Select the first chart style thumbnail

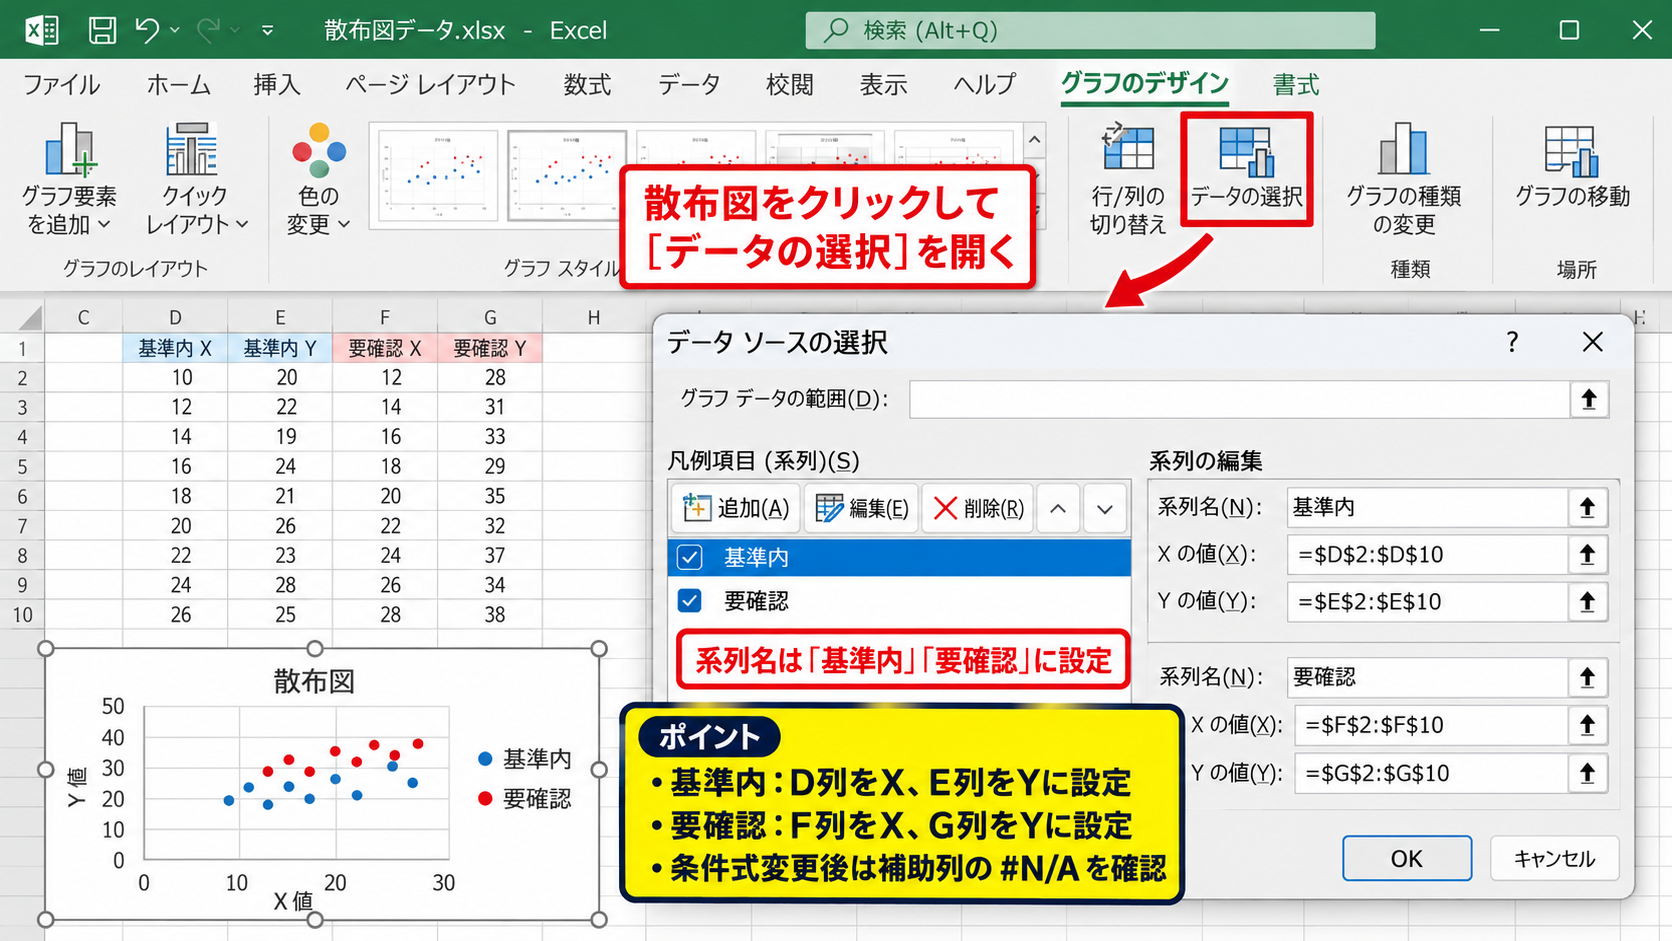click(438, 176)
